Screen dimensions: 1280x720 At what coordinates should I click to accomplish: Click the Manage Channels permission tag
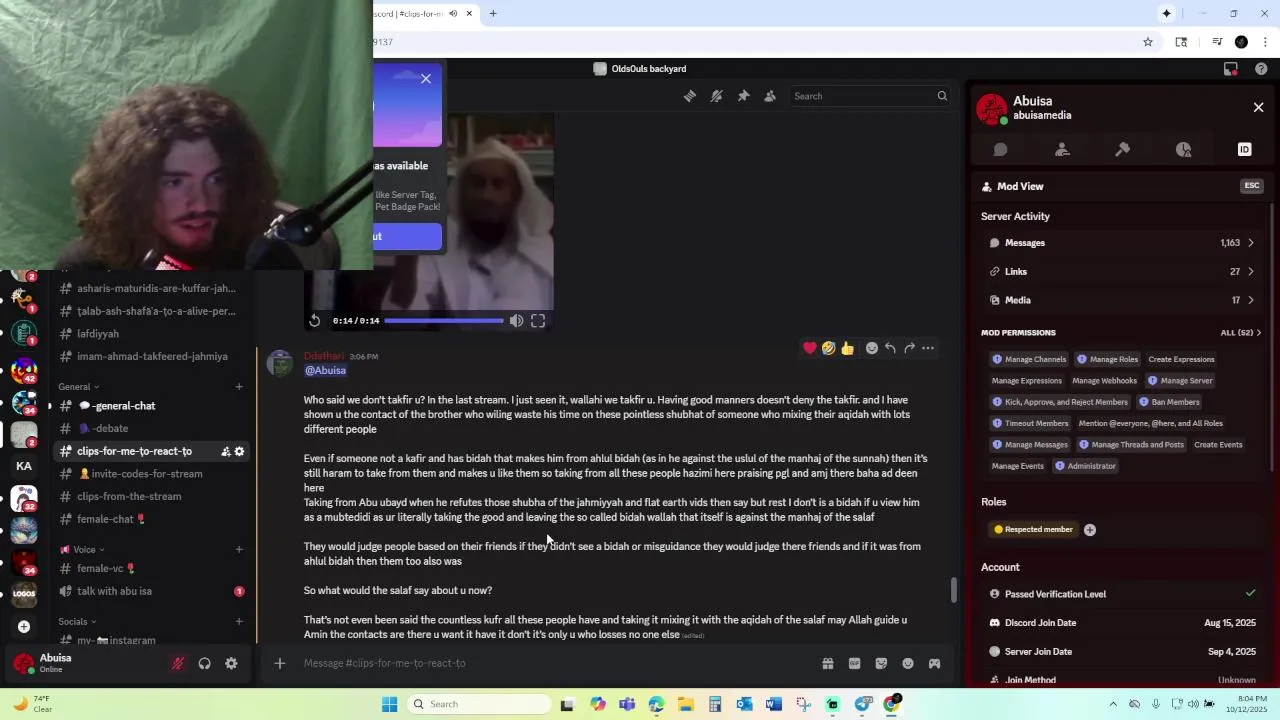click(x=1029, y=359)
